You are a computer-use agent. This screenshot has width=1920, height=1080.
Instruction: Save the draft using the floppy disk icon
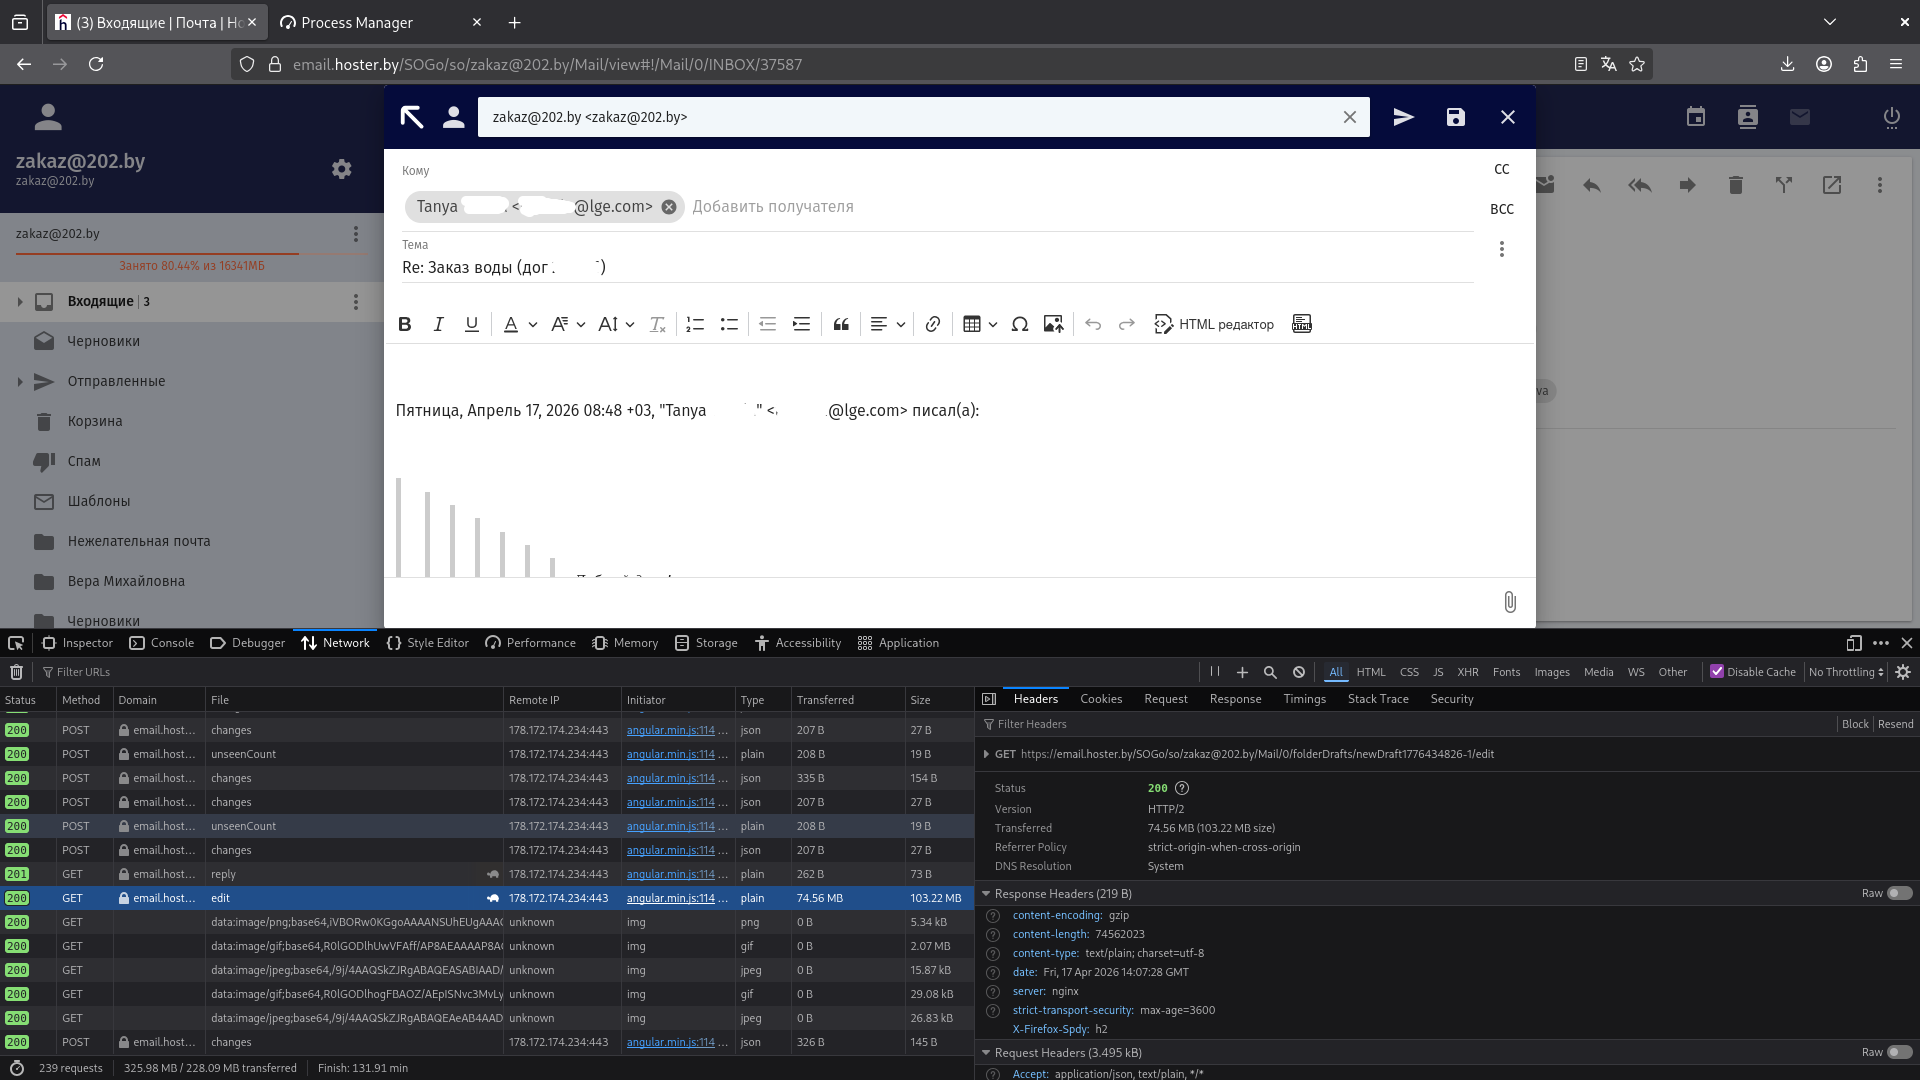pyautogui.click(x=1455, y=117)
